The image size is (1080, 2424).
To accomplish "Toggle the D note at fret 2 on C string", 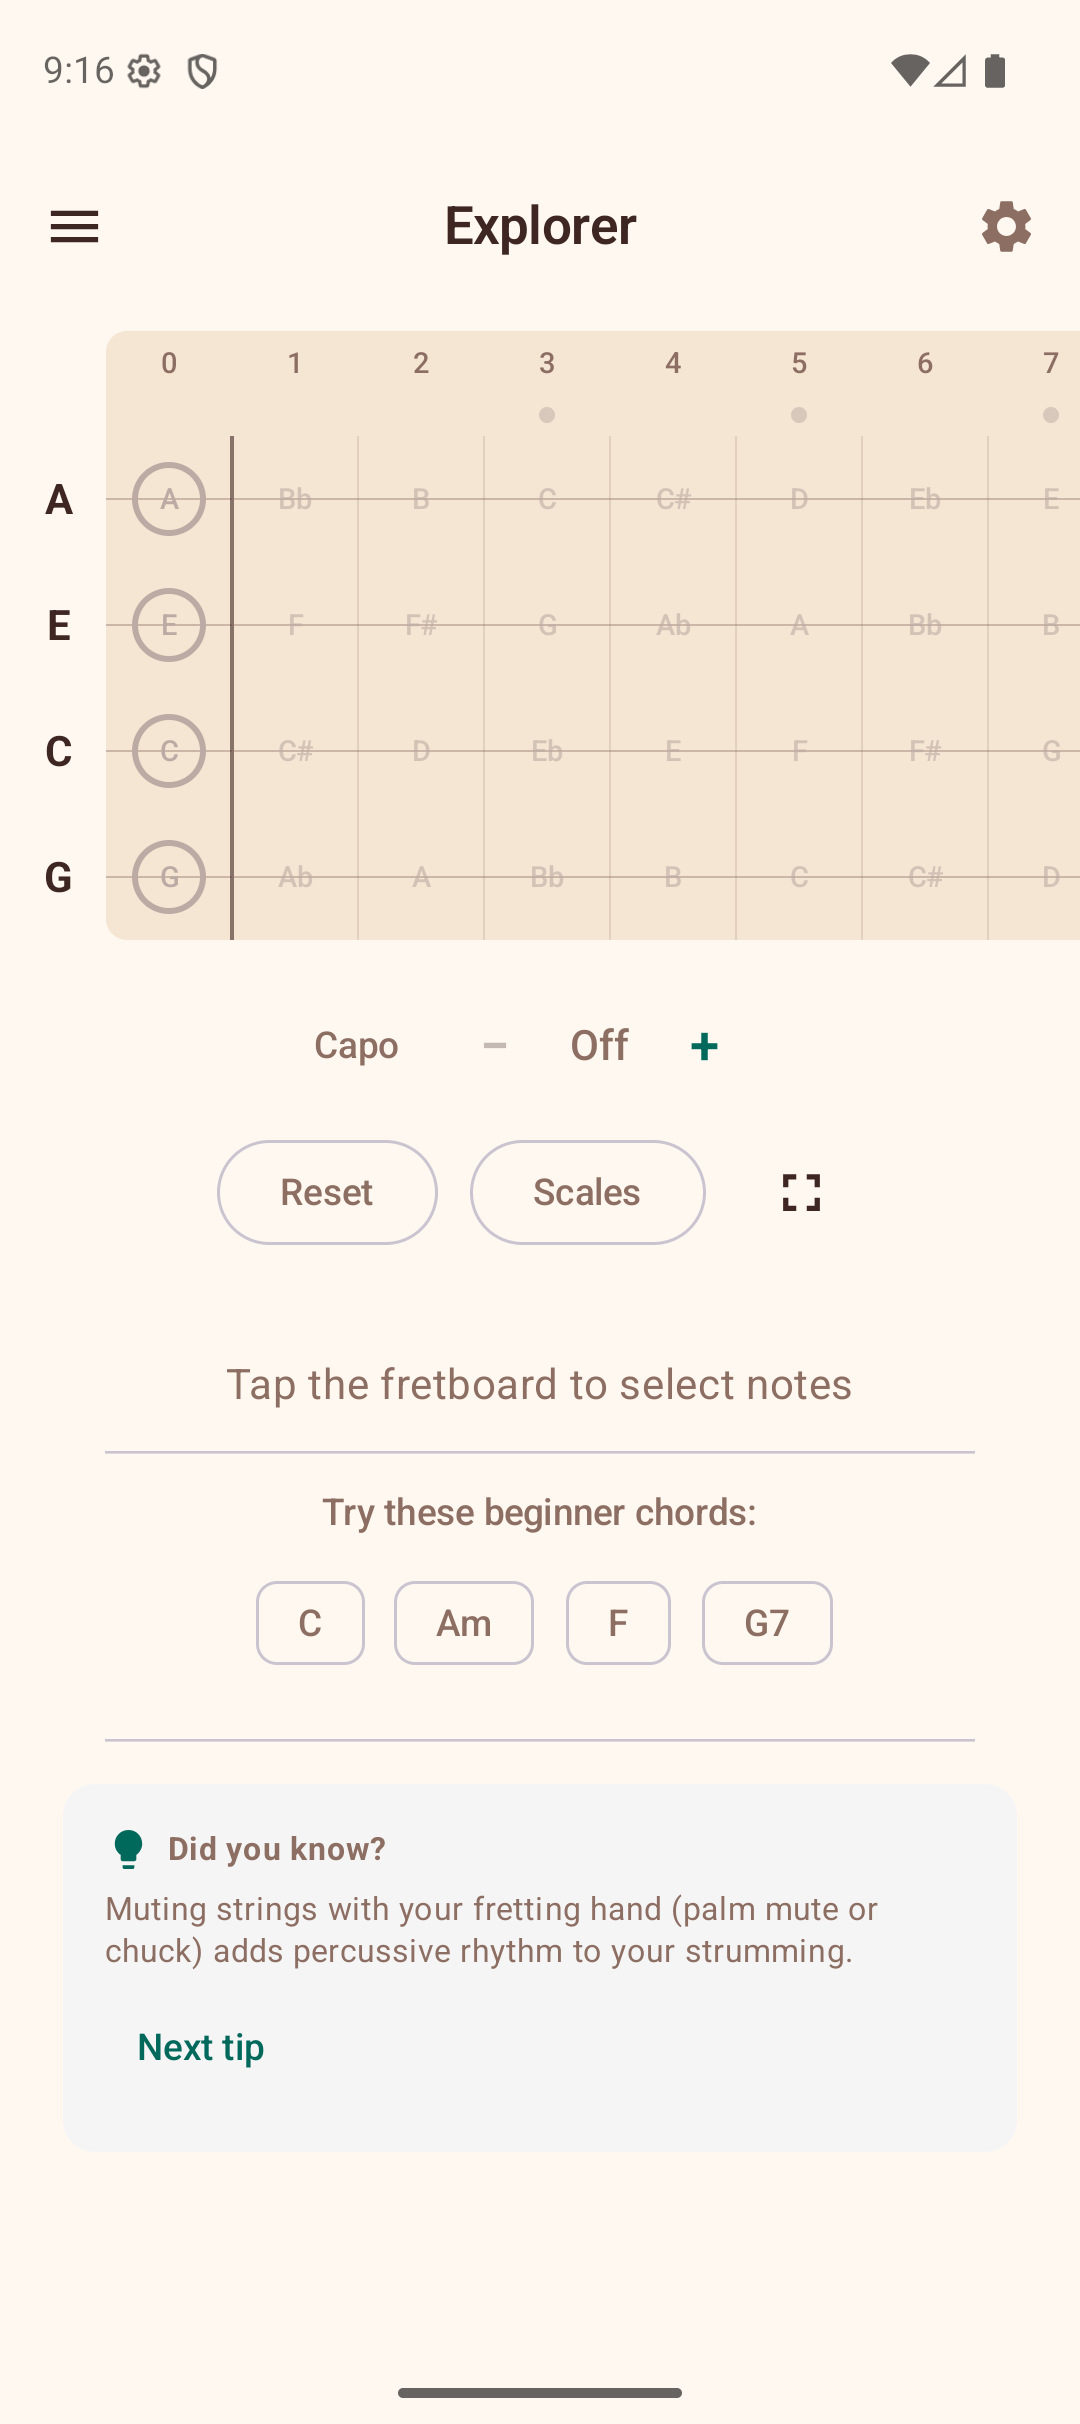I will coord(420,751).
